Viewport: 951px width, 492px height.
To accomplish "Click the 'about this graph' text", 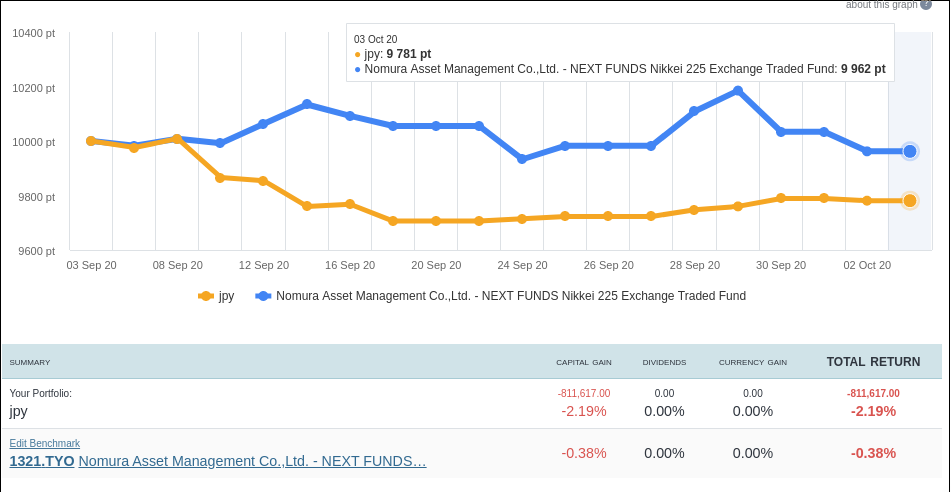I will click(881, 5).
